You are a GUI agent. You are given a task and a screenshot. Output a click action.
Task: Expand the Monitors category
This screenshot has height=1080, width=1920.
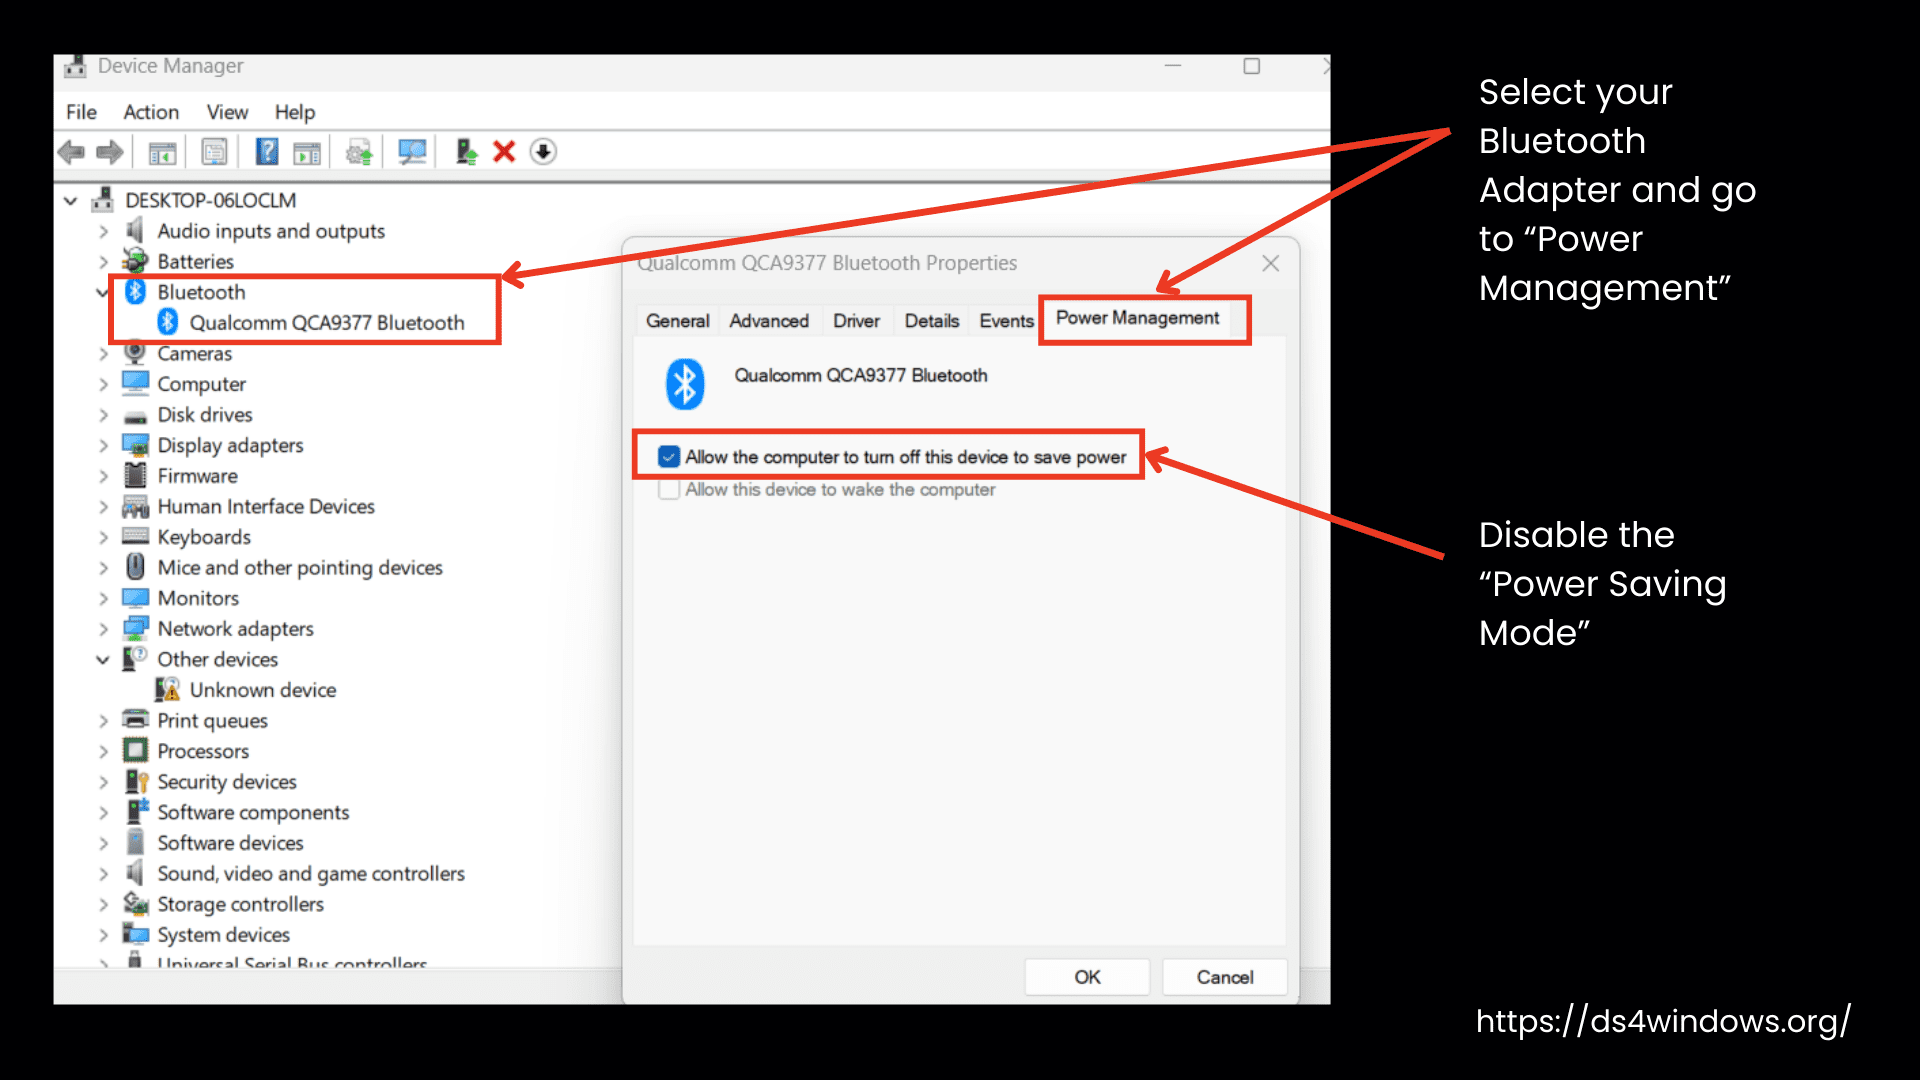click(103, 599)
